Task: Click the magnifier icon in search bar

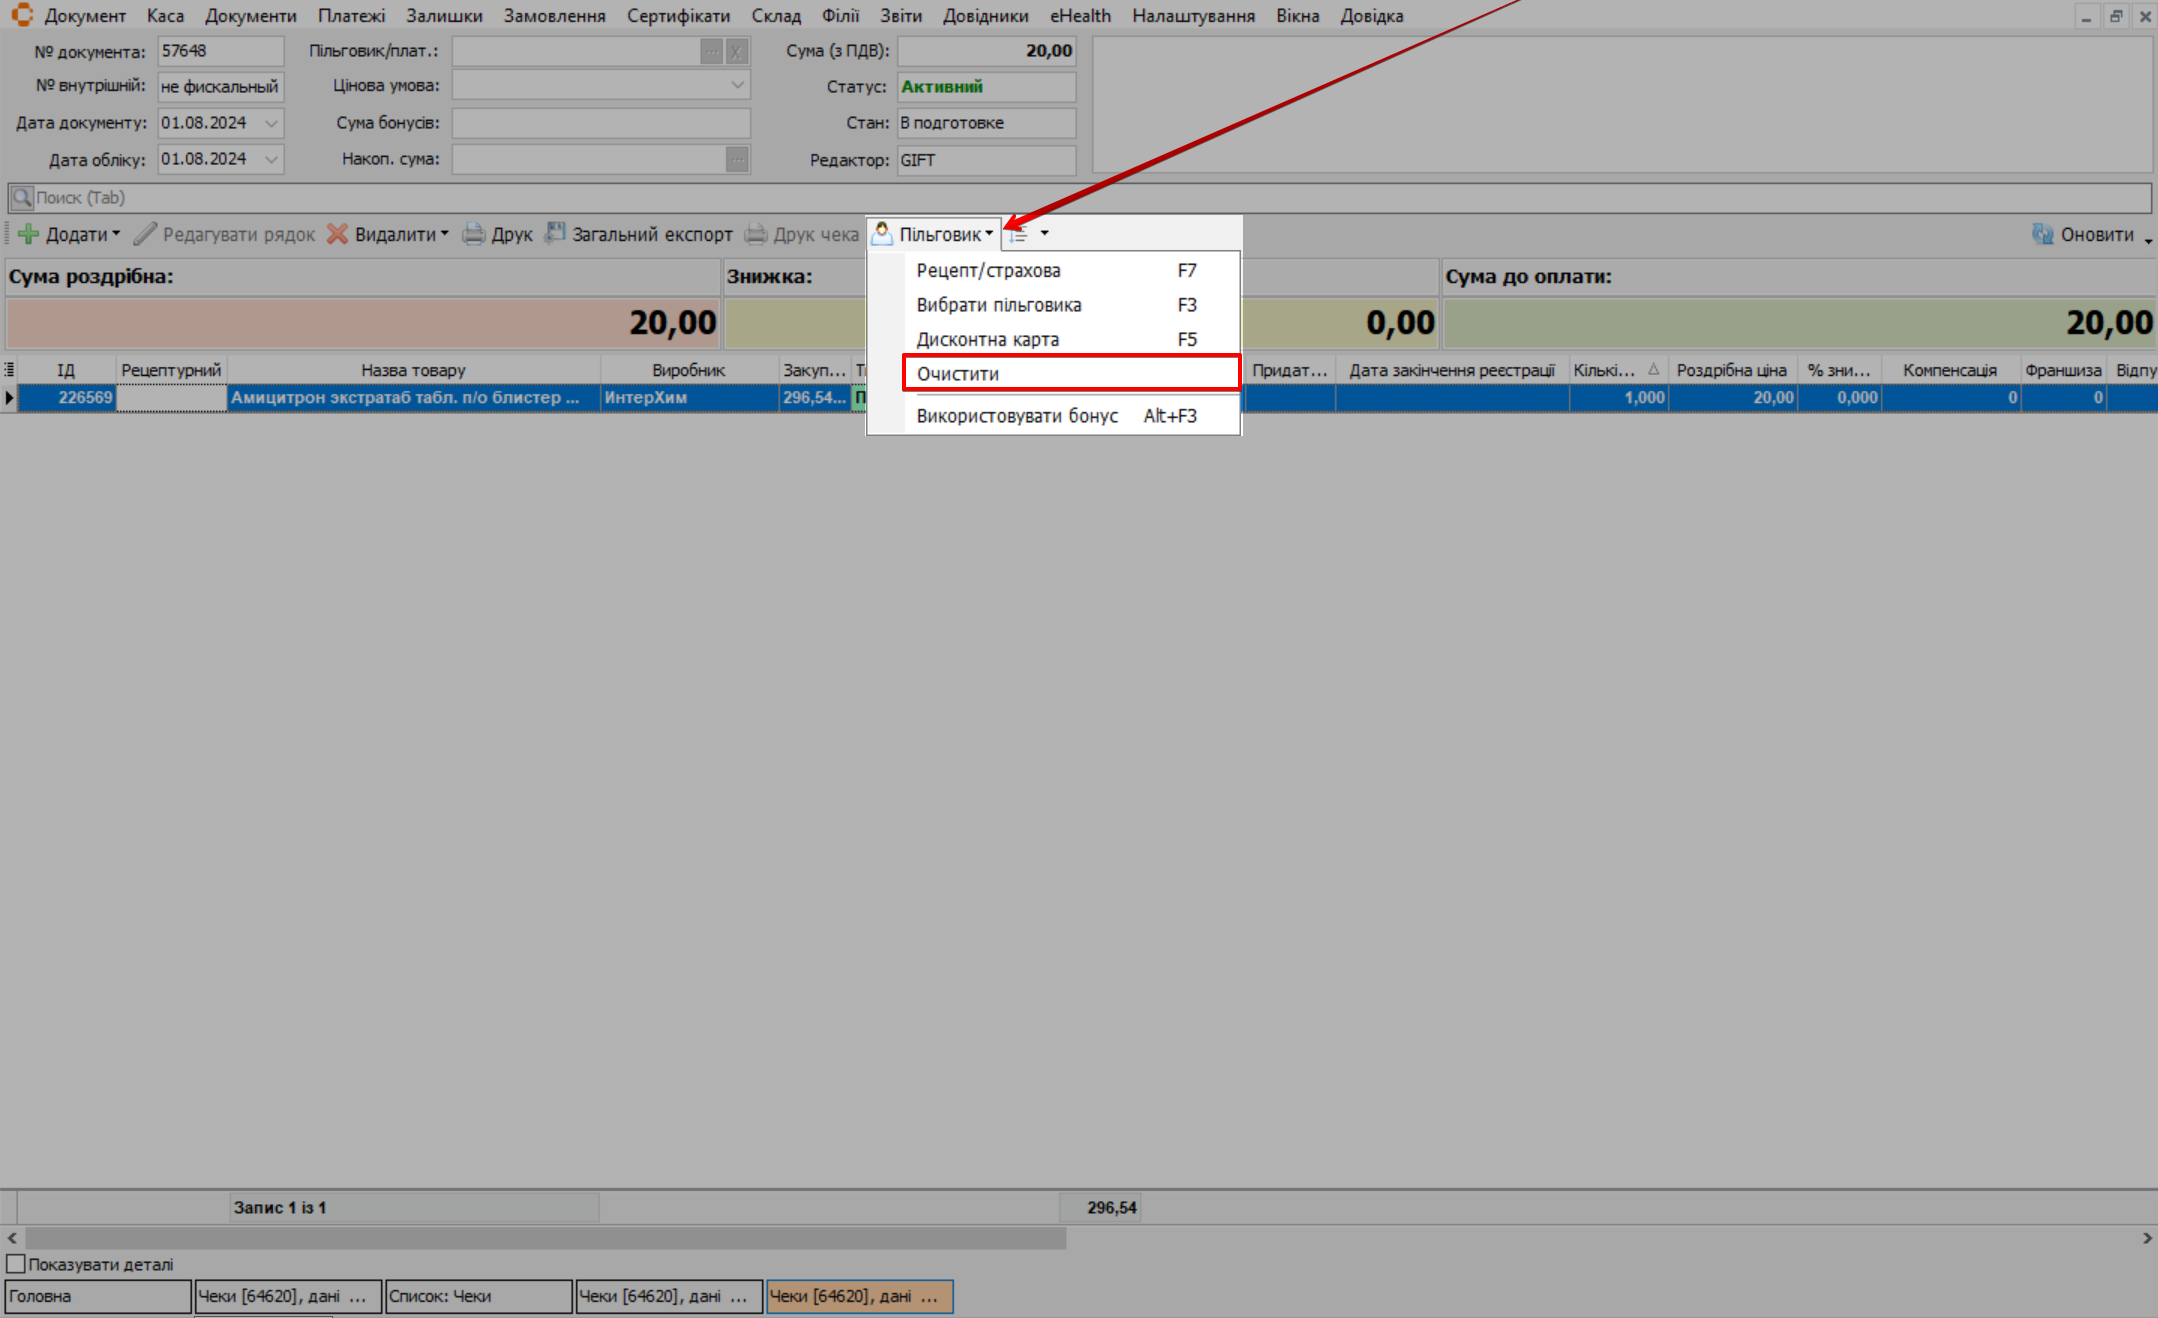Action: (x=21, y=197)
